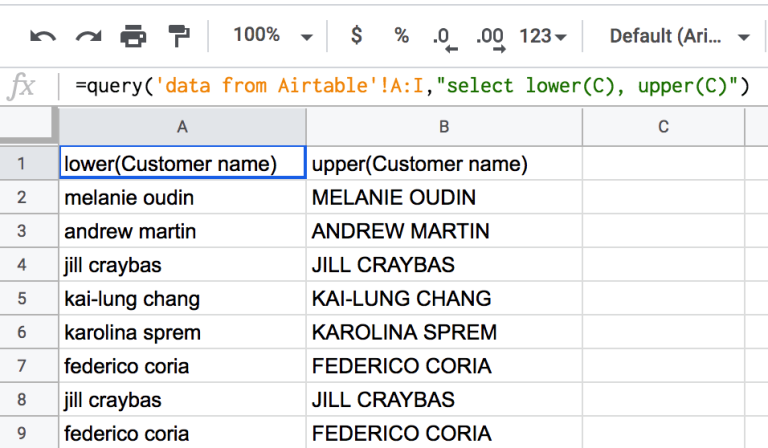Expand the Default font dropdown

(x=680, y=37)
